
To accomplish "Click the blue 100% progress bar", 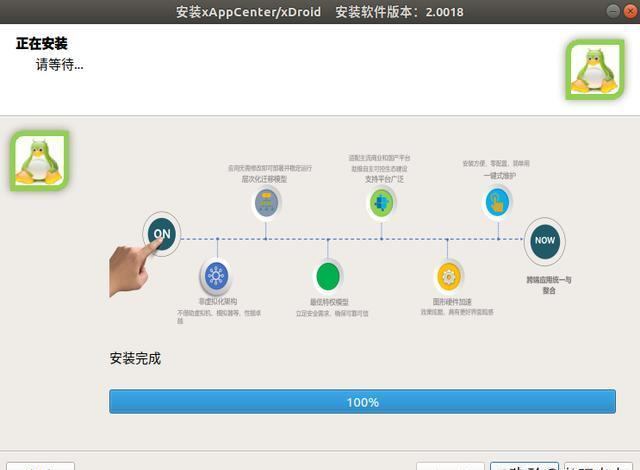I will click(362, 402).
